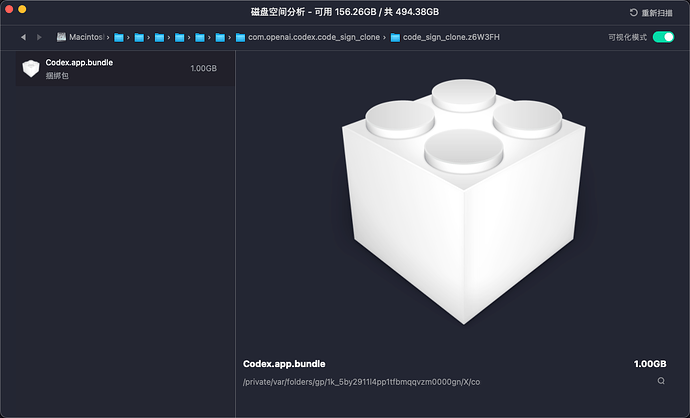Click the small bundle icon in the list

pos(31,69)
